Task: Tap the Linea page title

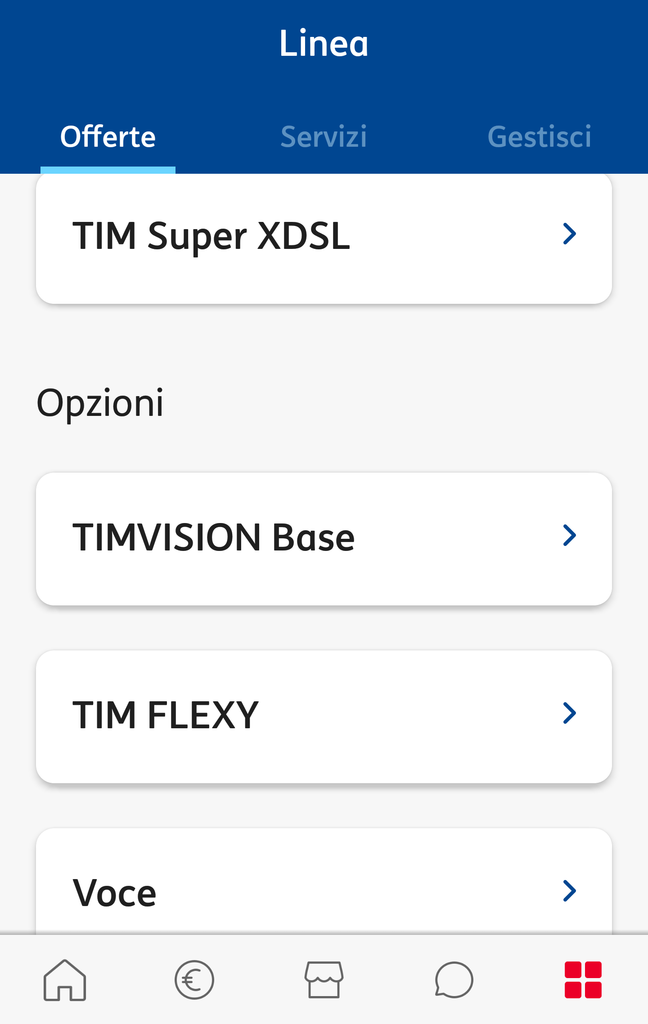Action: 324,43
